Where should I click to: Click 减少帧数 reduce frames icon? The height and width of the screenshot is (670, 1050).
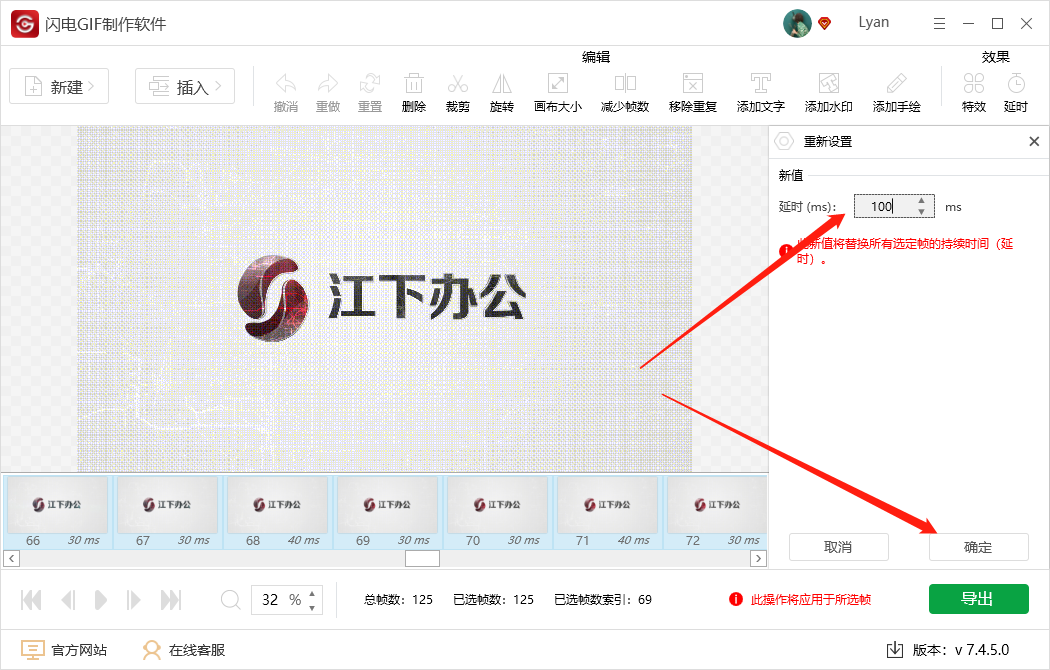coord(625,84)
